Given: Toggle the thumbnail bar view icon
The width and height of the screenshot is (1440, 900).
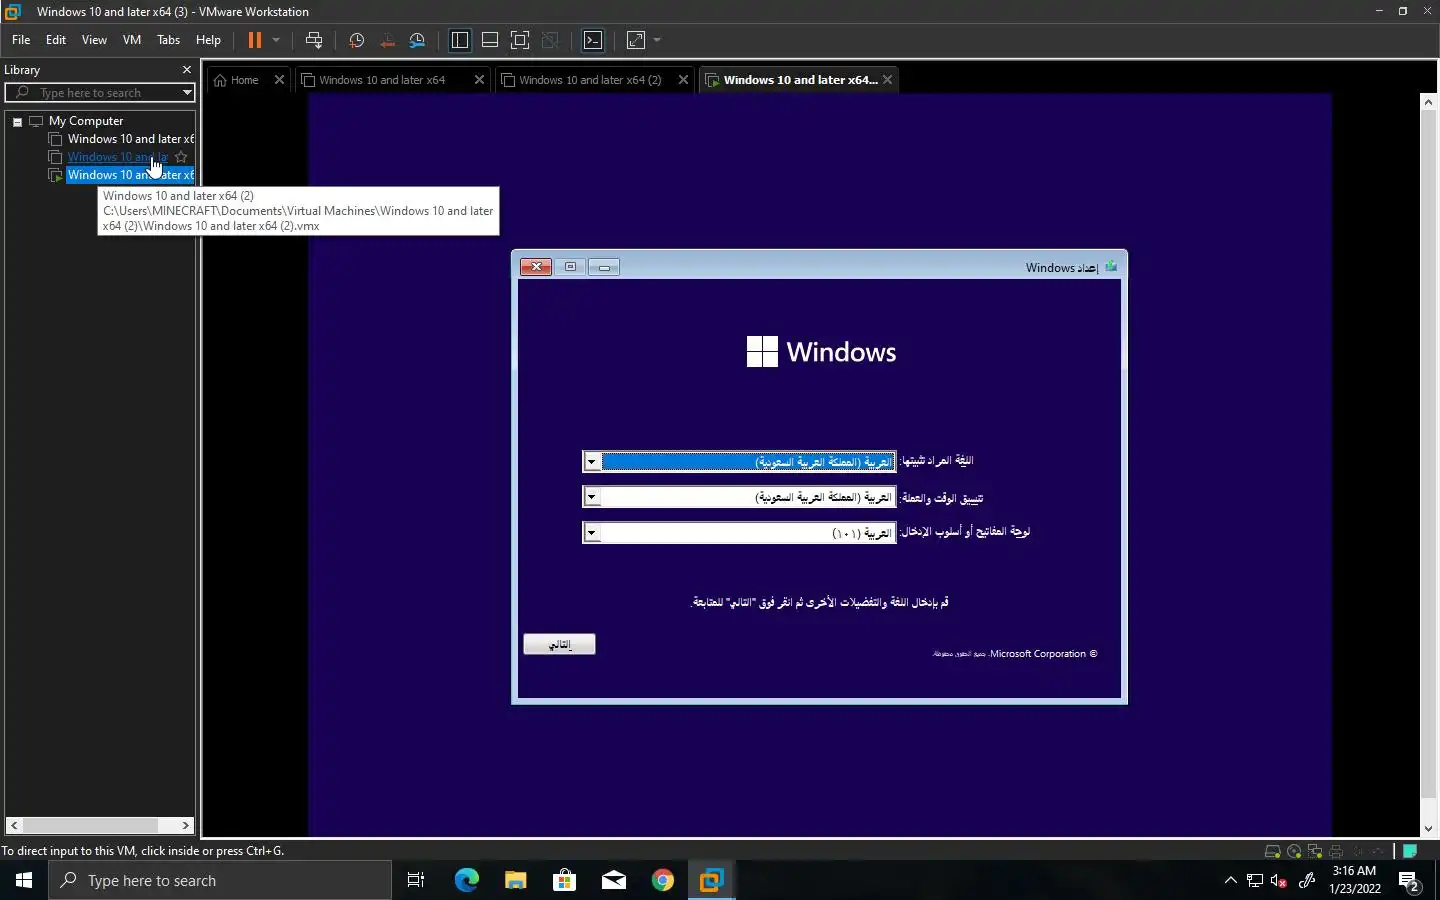Looking at the screenshot, I should tap(490, 40).
